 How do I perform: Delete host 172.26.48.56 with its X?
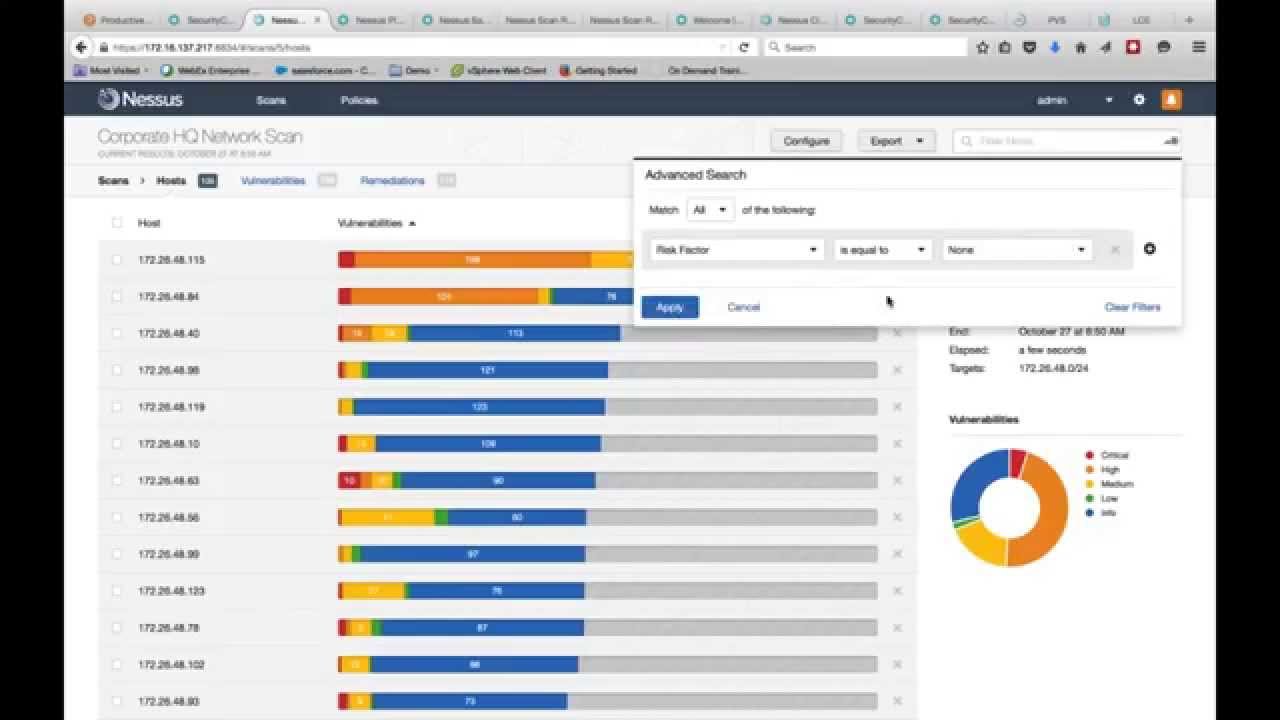click(897, 517)
